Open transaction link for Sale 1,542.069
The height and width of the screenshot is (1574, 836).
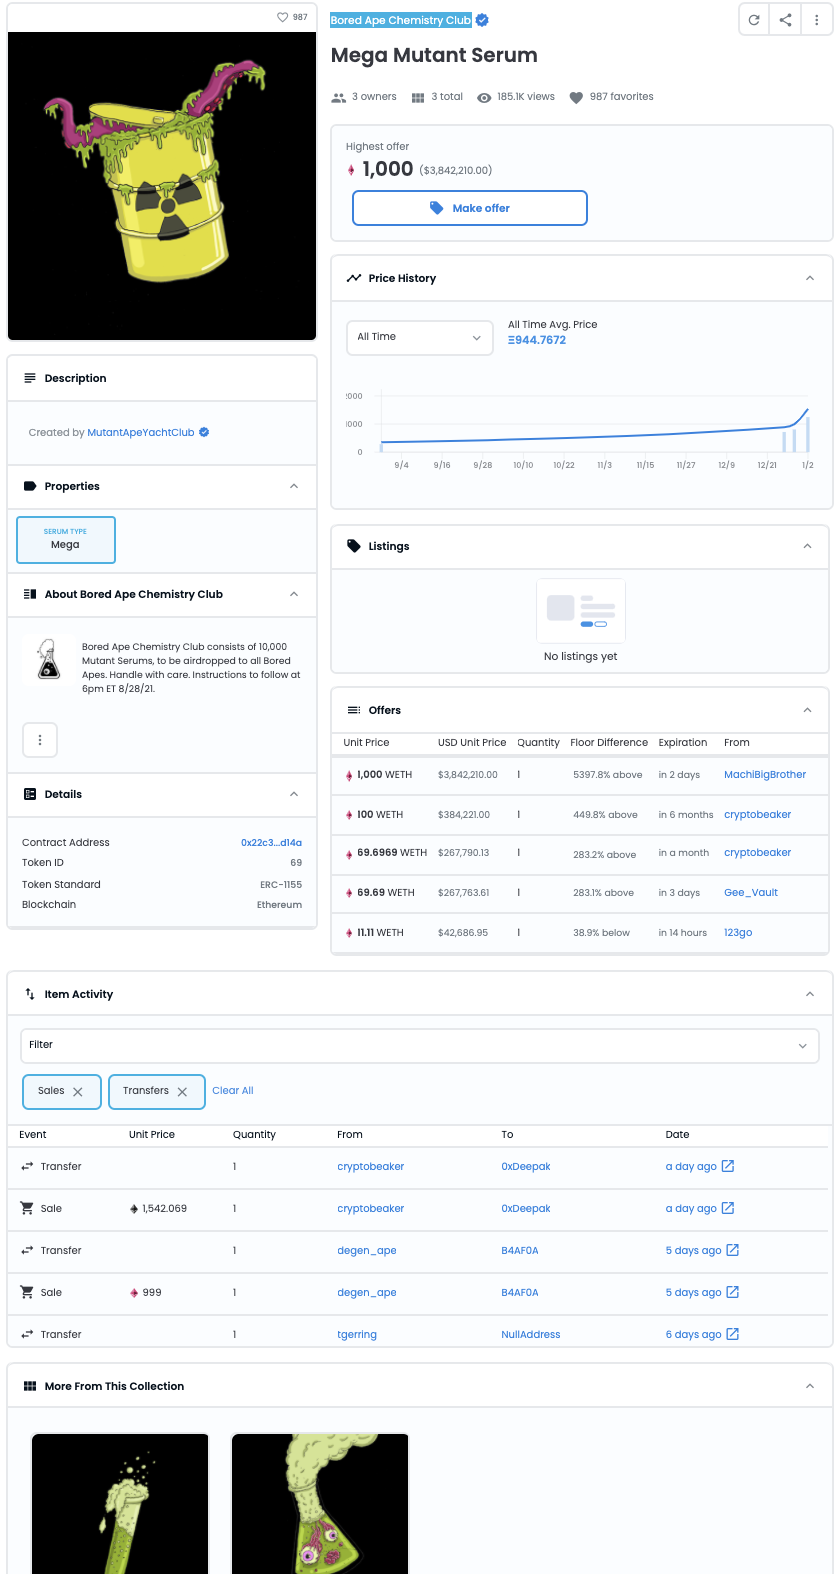tap(728, 1208)
